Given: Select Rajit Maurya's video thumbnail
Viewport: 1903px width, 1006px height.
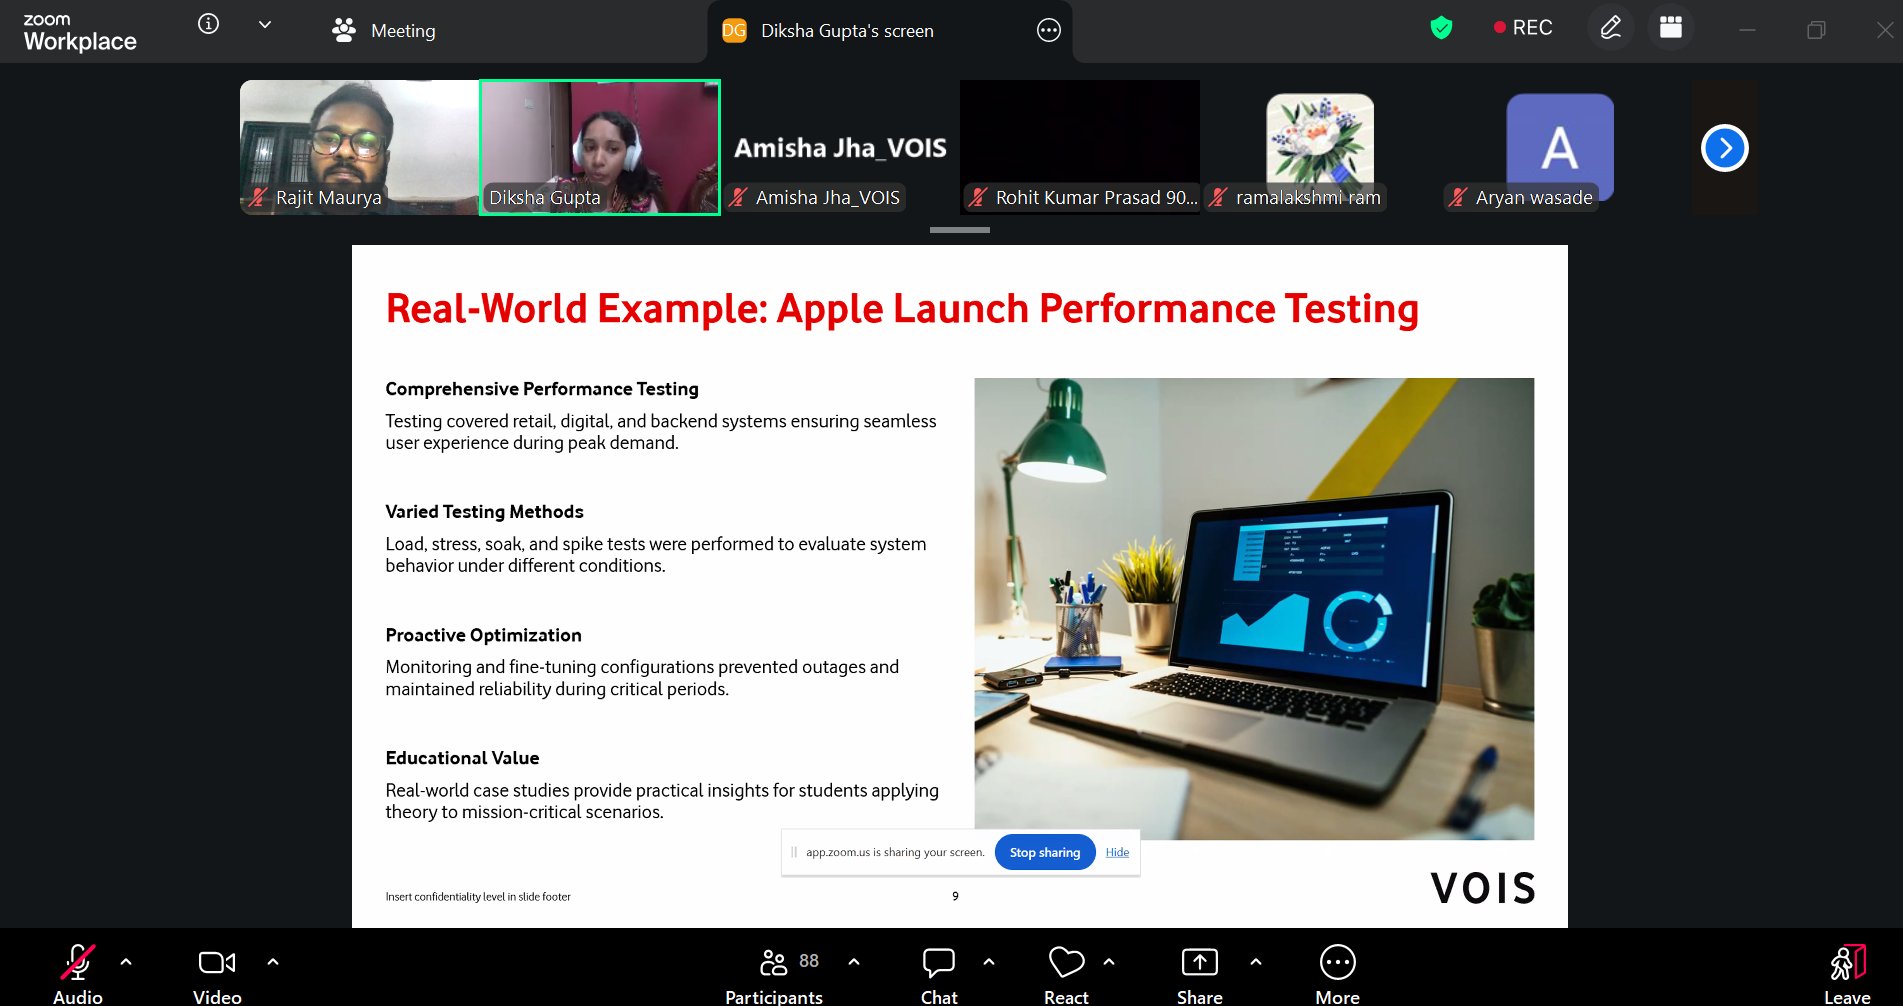Looking at the screenshot, I should click(x=360, y=147).
